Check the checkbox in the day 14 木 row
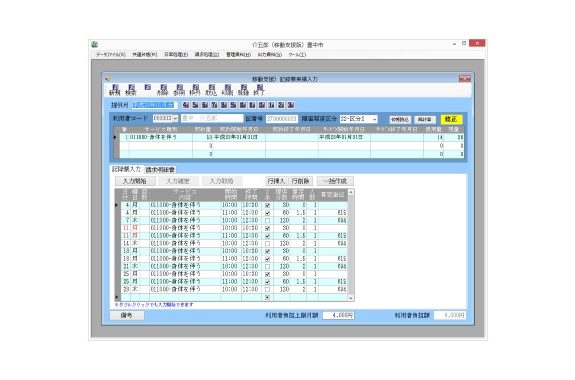 [x=267, y=244]
